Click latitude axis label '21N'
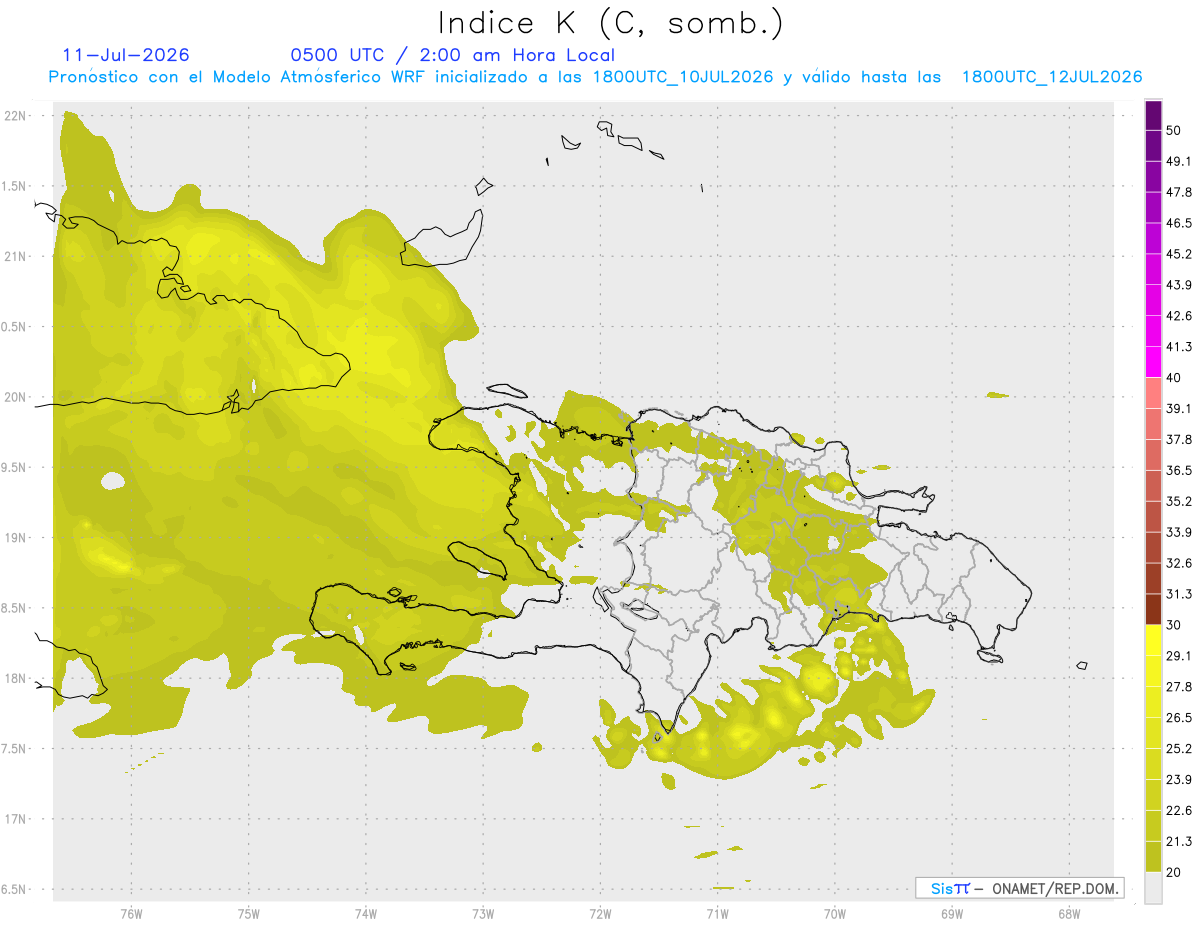Screen dimensions: 1200x927 (x=16, y=256)
